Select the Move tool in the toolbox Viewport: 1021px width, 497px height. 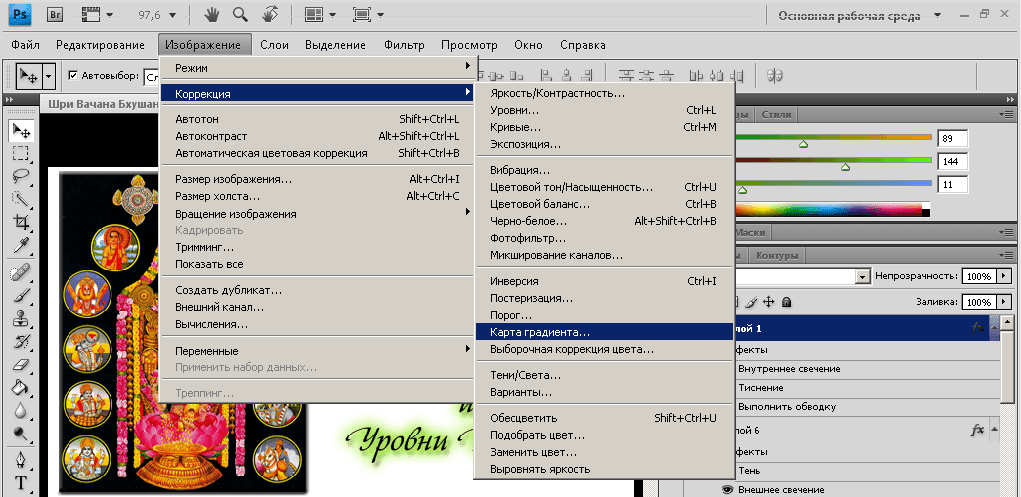[21, 131]
